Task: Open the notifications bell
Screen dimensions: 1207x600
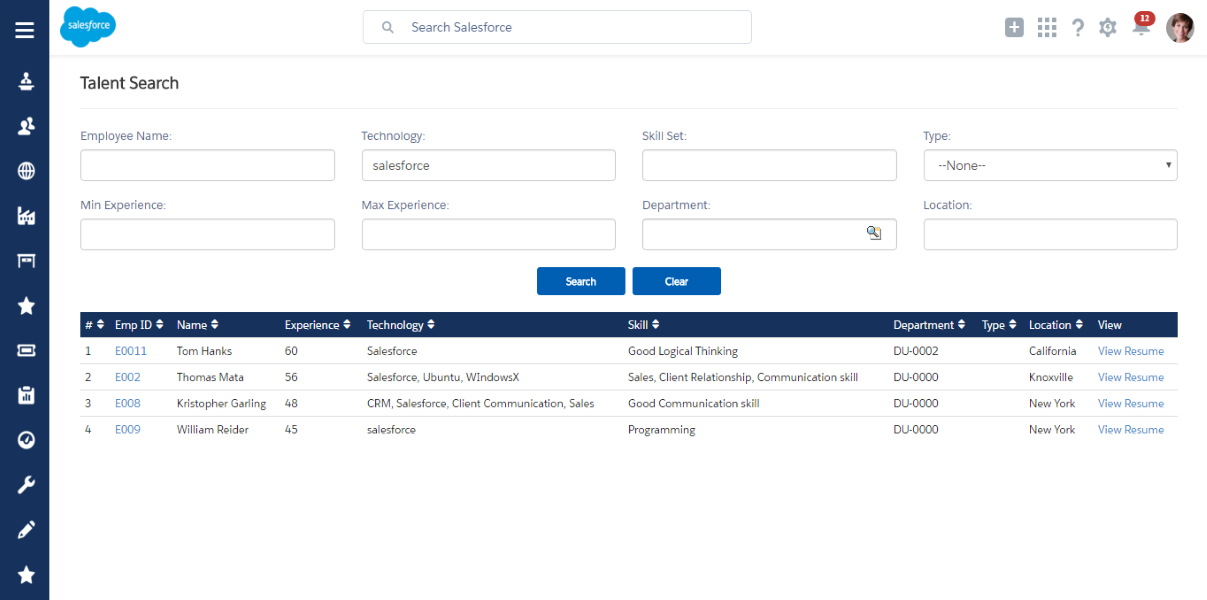Action: coord(1141,27)
